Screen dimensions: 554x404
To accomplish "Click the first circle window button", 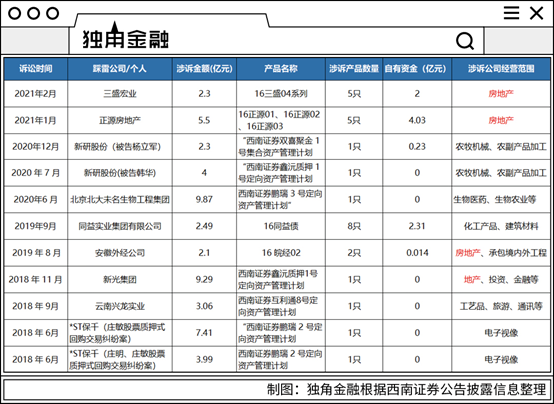I will [14, 14].
